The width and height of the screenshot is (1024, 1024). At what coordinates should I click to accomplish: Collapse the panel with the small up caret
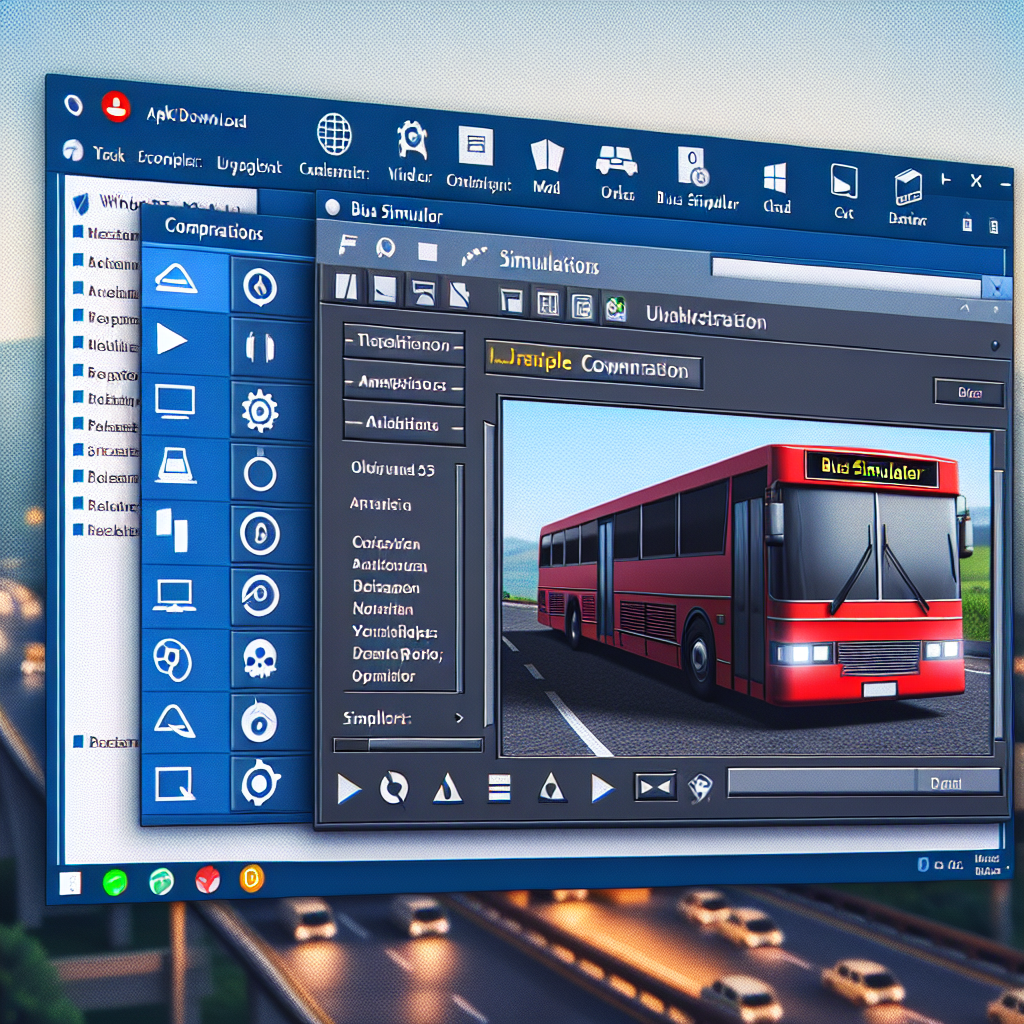pos(965,308)
